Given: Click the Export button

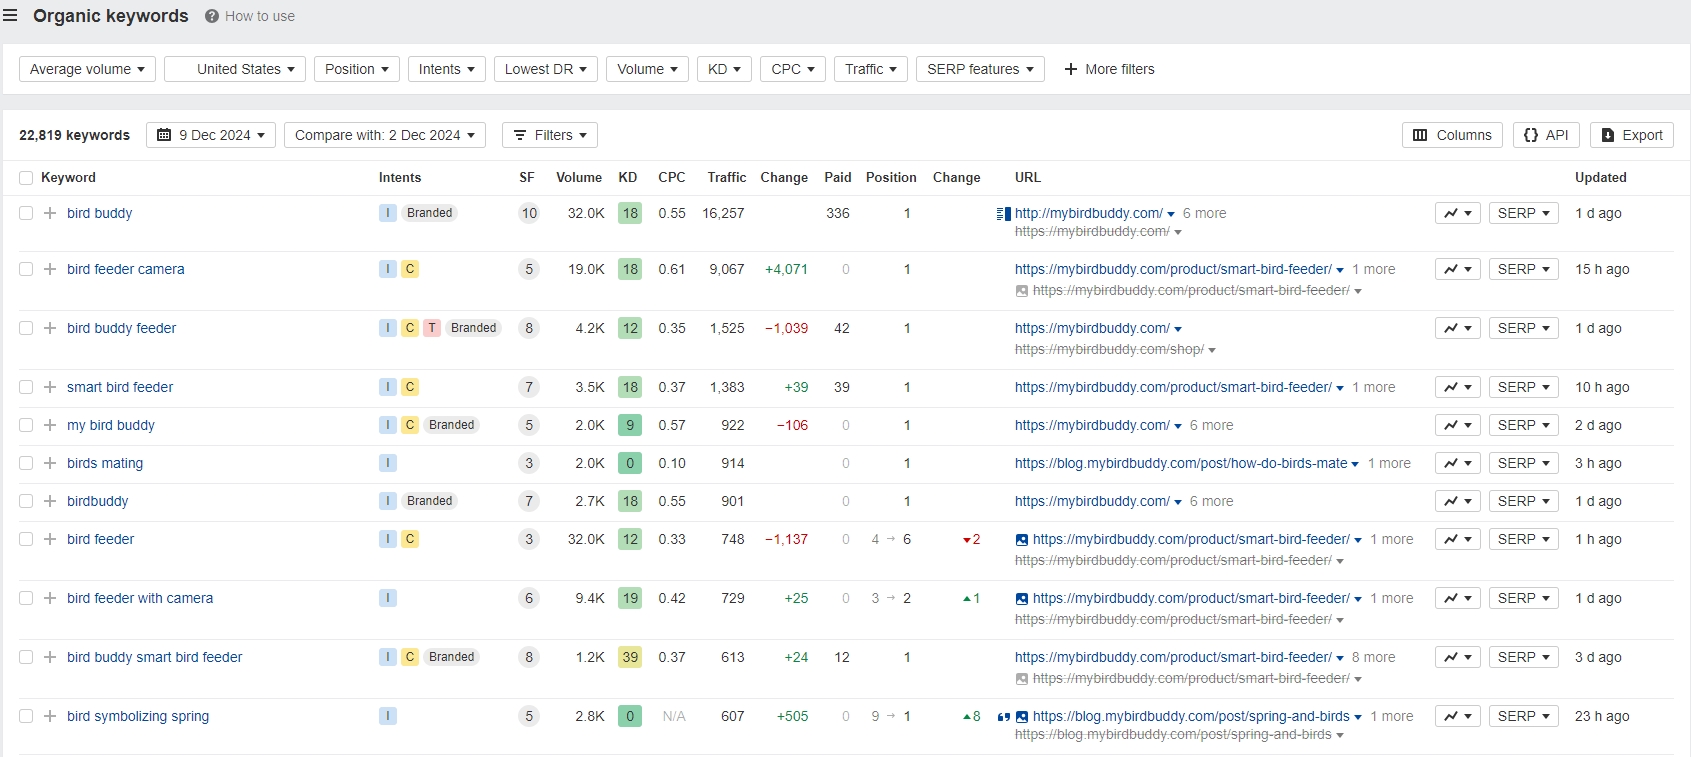Looking at the screenshot, I should (1632, 135).
